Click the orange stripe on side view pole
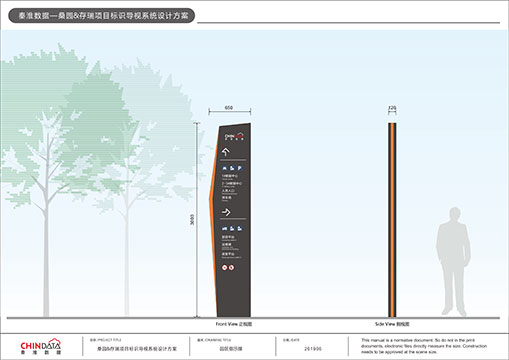 (392, 220)
